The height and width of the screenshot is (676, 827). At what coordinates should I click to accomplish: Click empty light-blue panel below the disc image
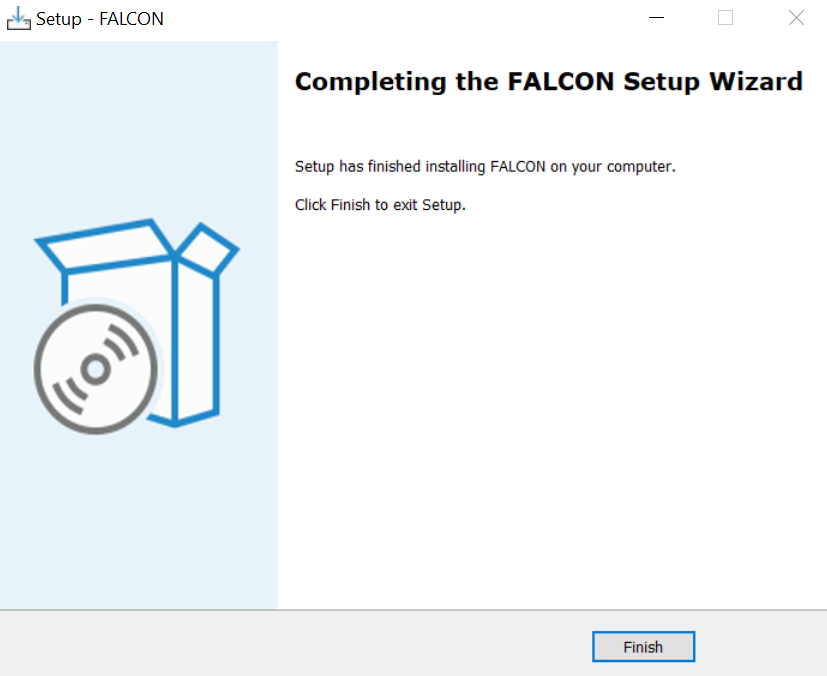tap(139, 522)
